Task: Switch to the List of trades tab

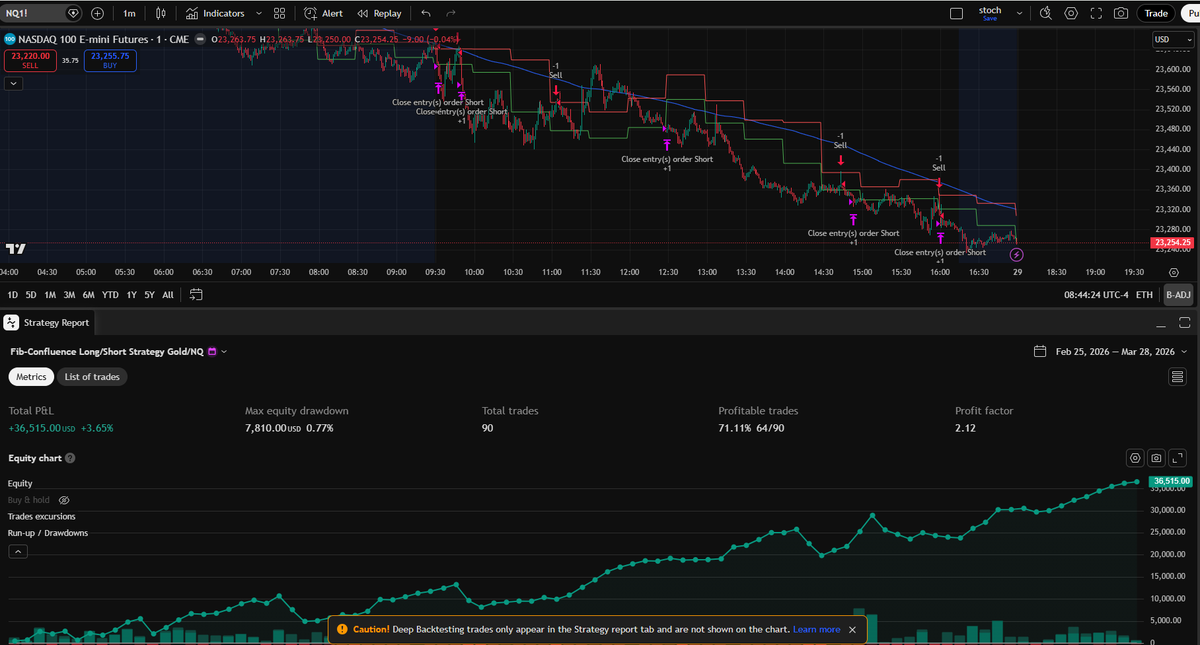Action: pos(92,377)
